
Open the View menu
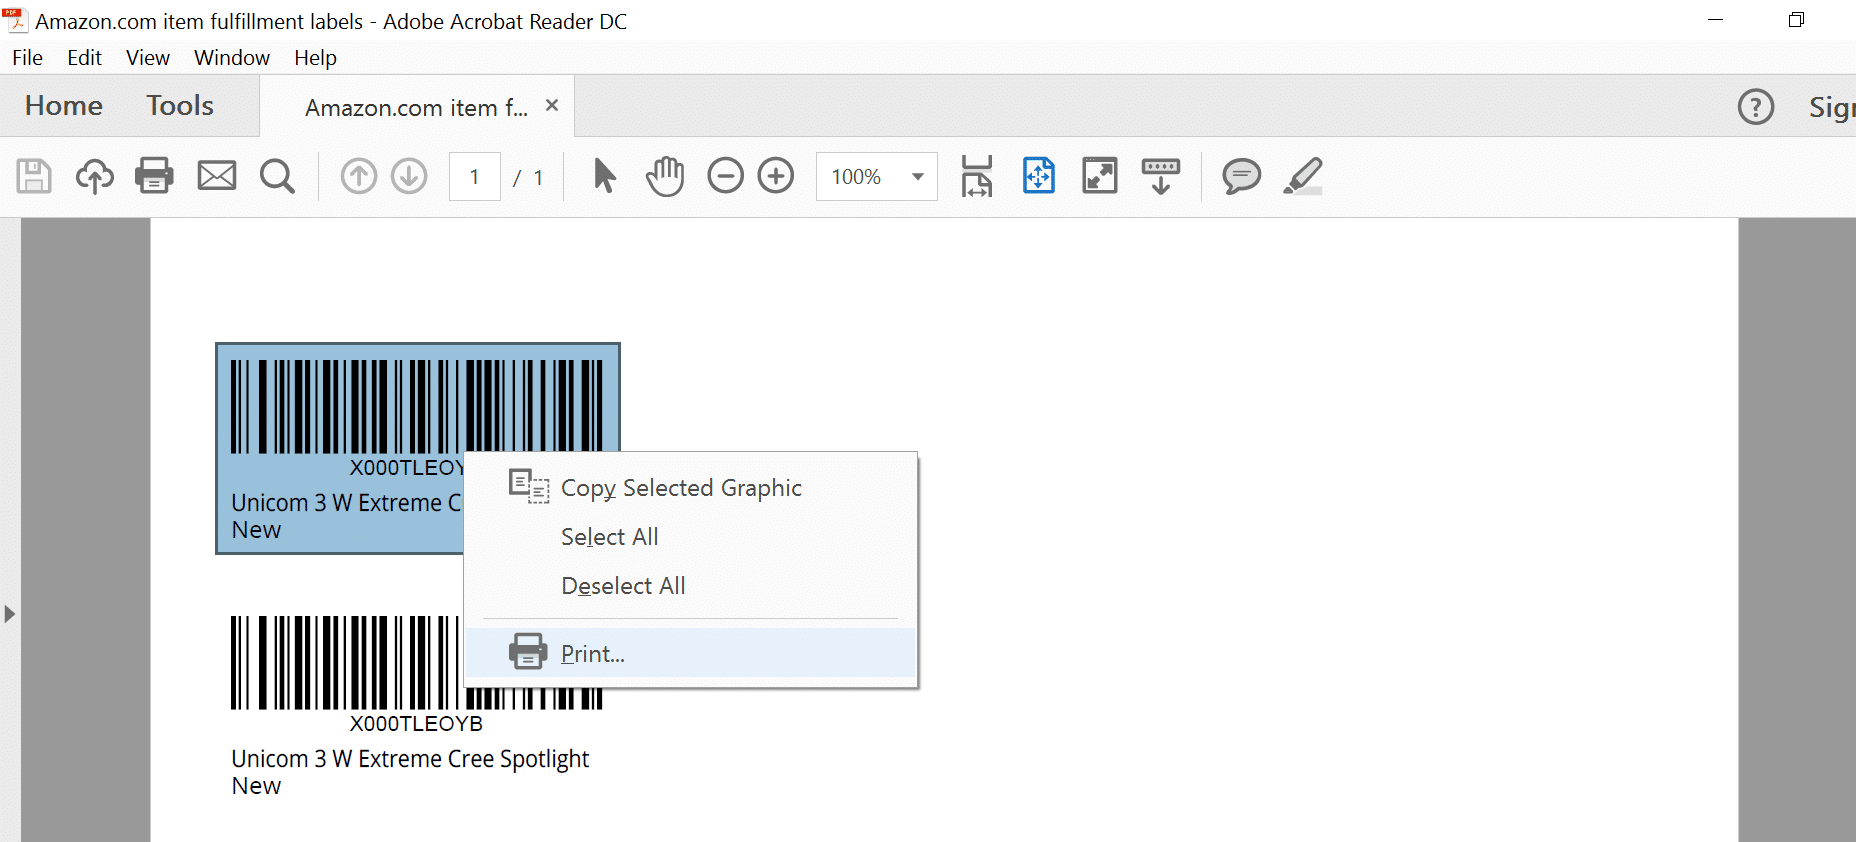point(148,58)
